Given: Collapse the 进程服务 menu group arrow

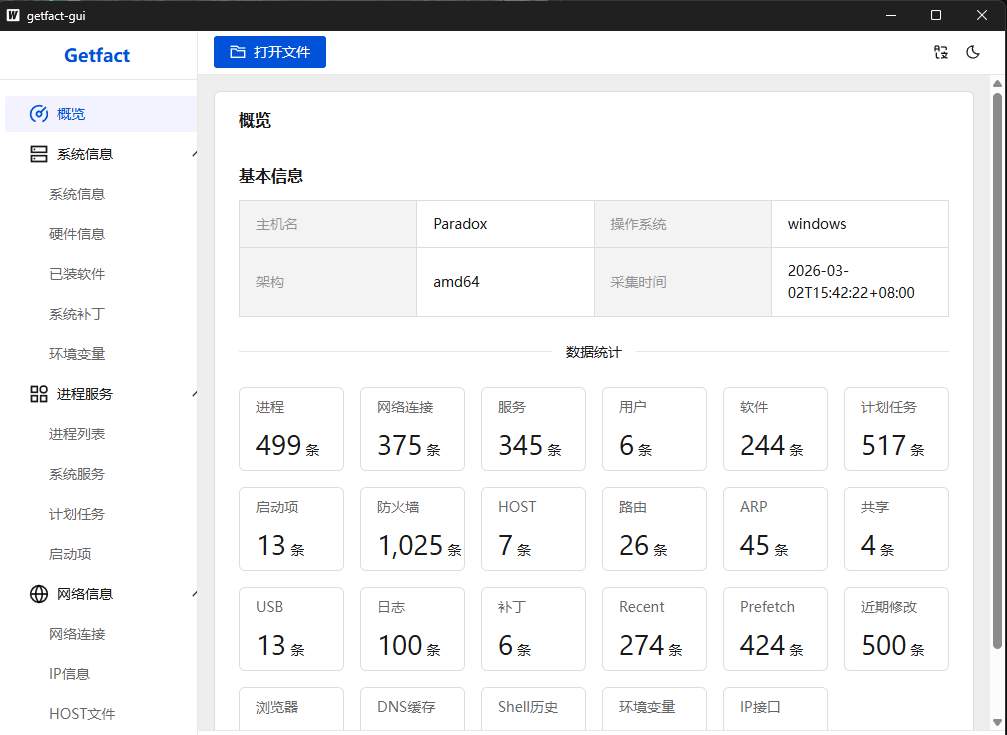Looking at the screenshot, I should (x=194, y=394).
